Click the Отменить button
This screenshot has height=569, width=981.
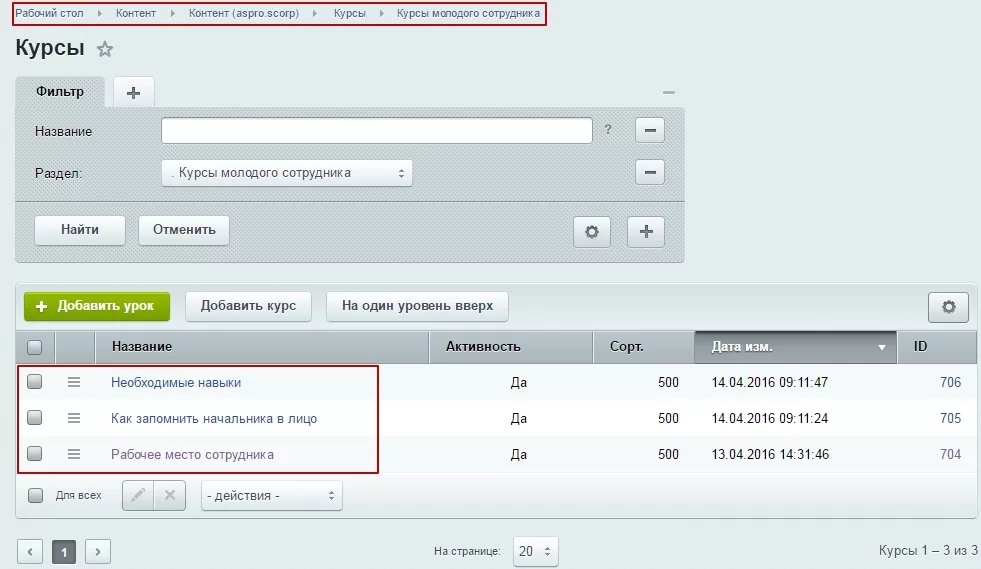[184, 230]
